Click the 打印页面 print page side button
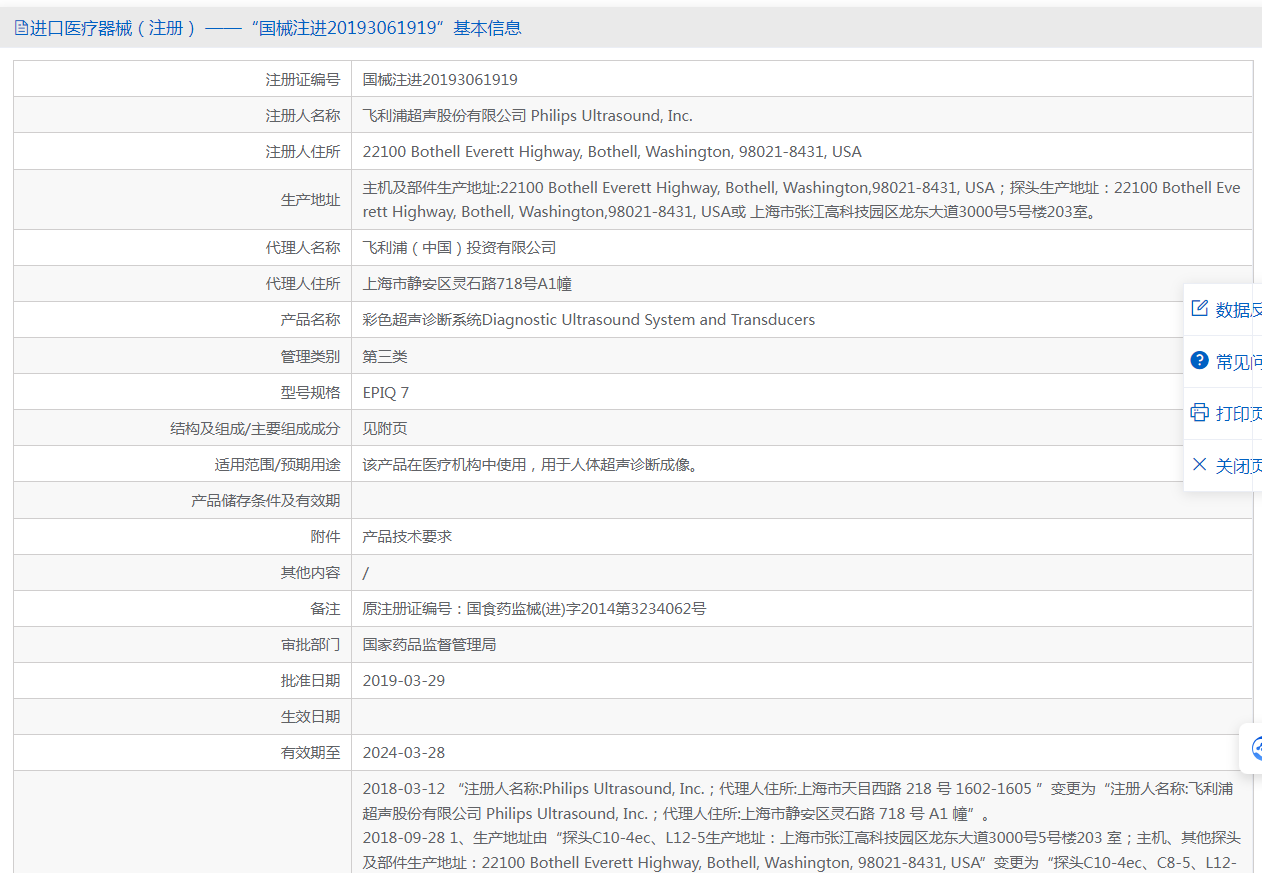1262x873 pixels. pyautogui.click(x=1223, y=414)
